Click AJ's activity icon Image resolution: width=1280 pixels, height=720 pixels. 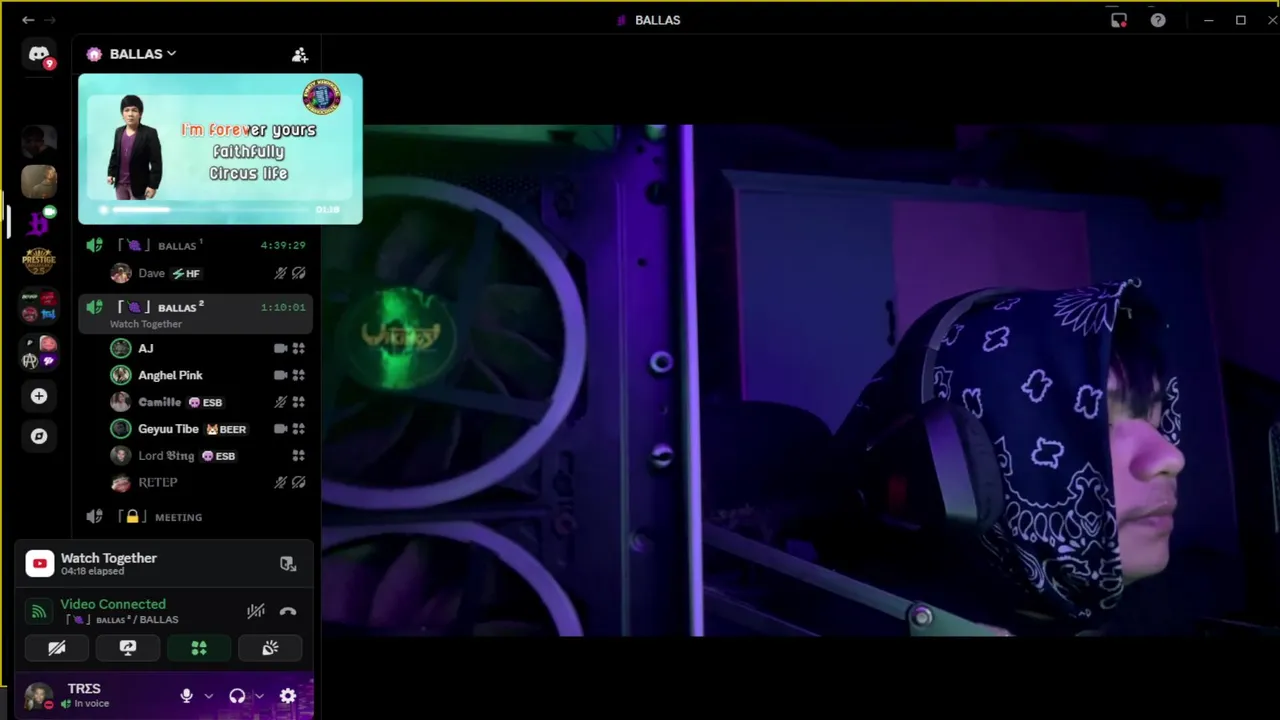(298, 348)
